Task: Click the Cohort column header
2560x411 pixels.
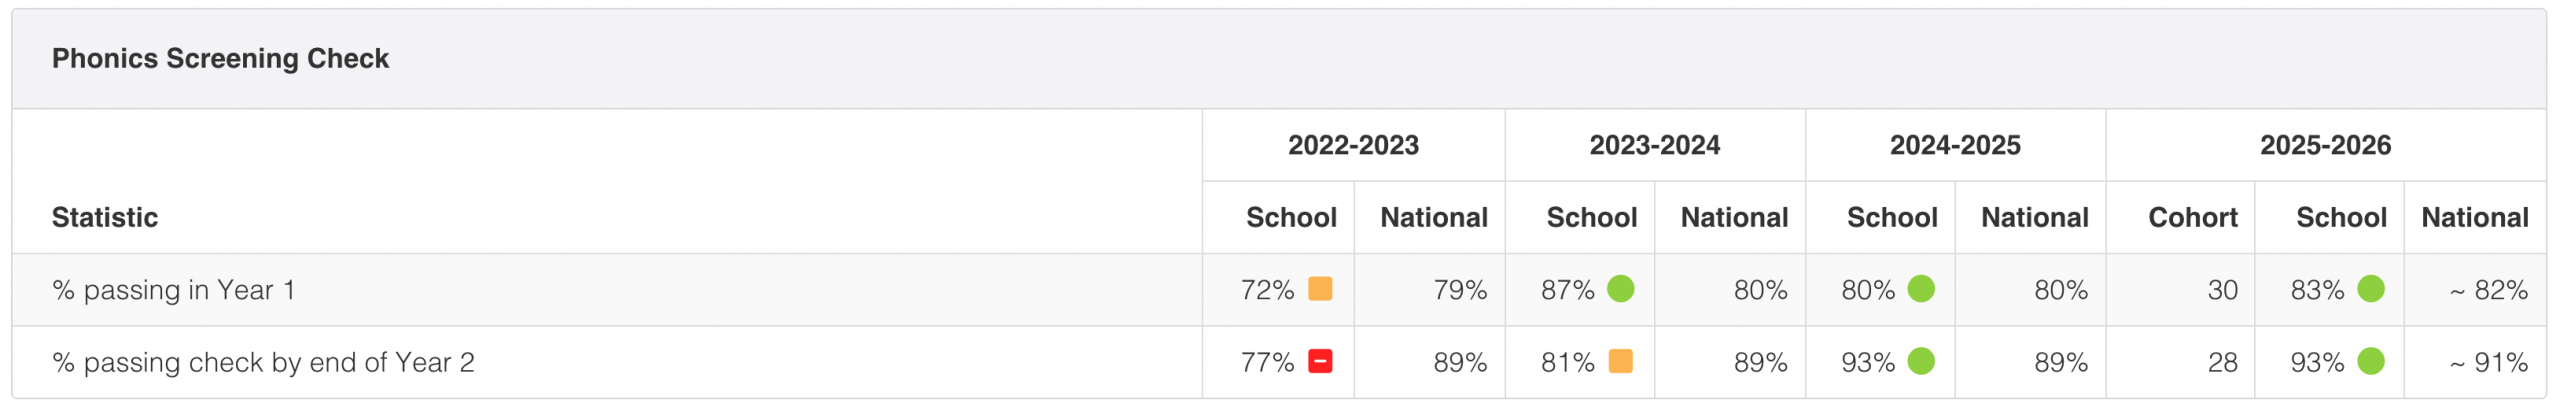Action: point(2193,217)
